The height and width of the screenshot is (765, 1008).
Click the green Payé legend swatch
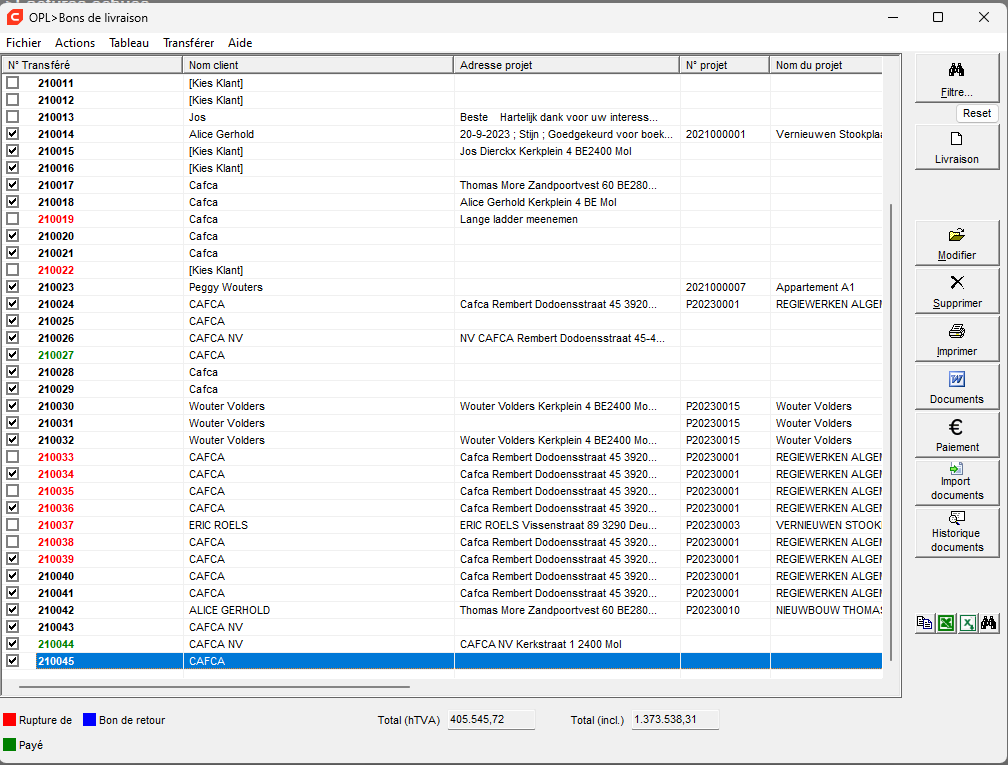pos(10,744)
